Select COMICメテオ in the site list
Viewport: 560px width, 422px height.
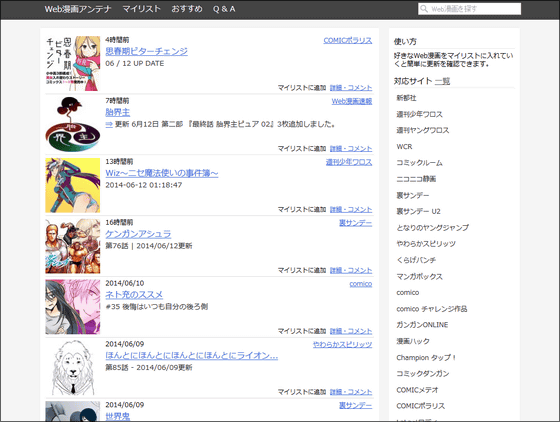(417, 390)
